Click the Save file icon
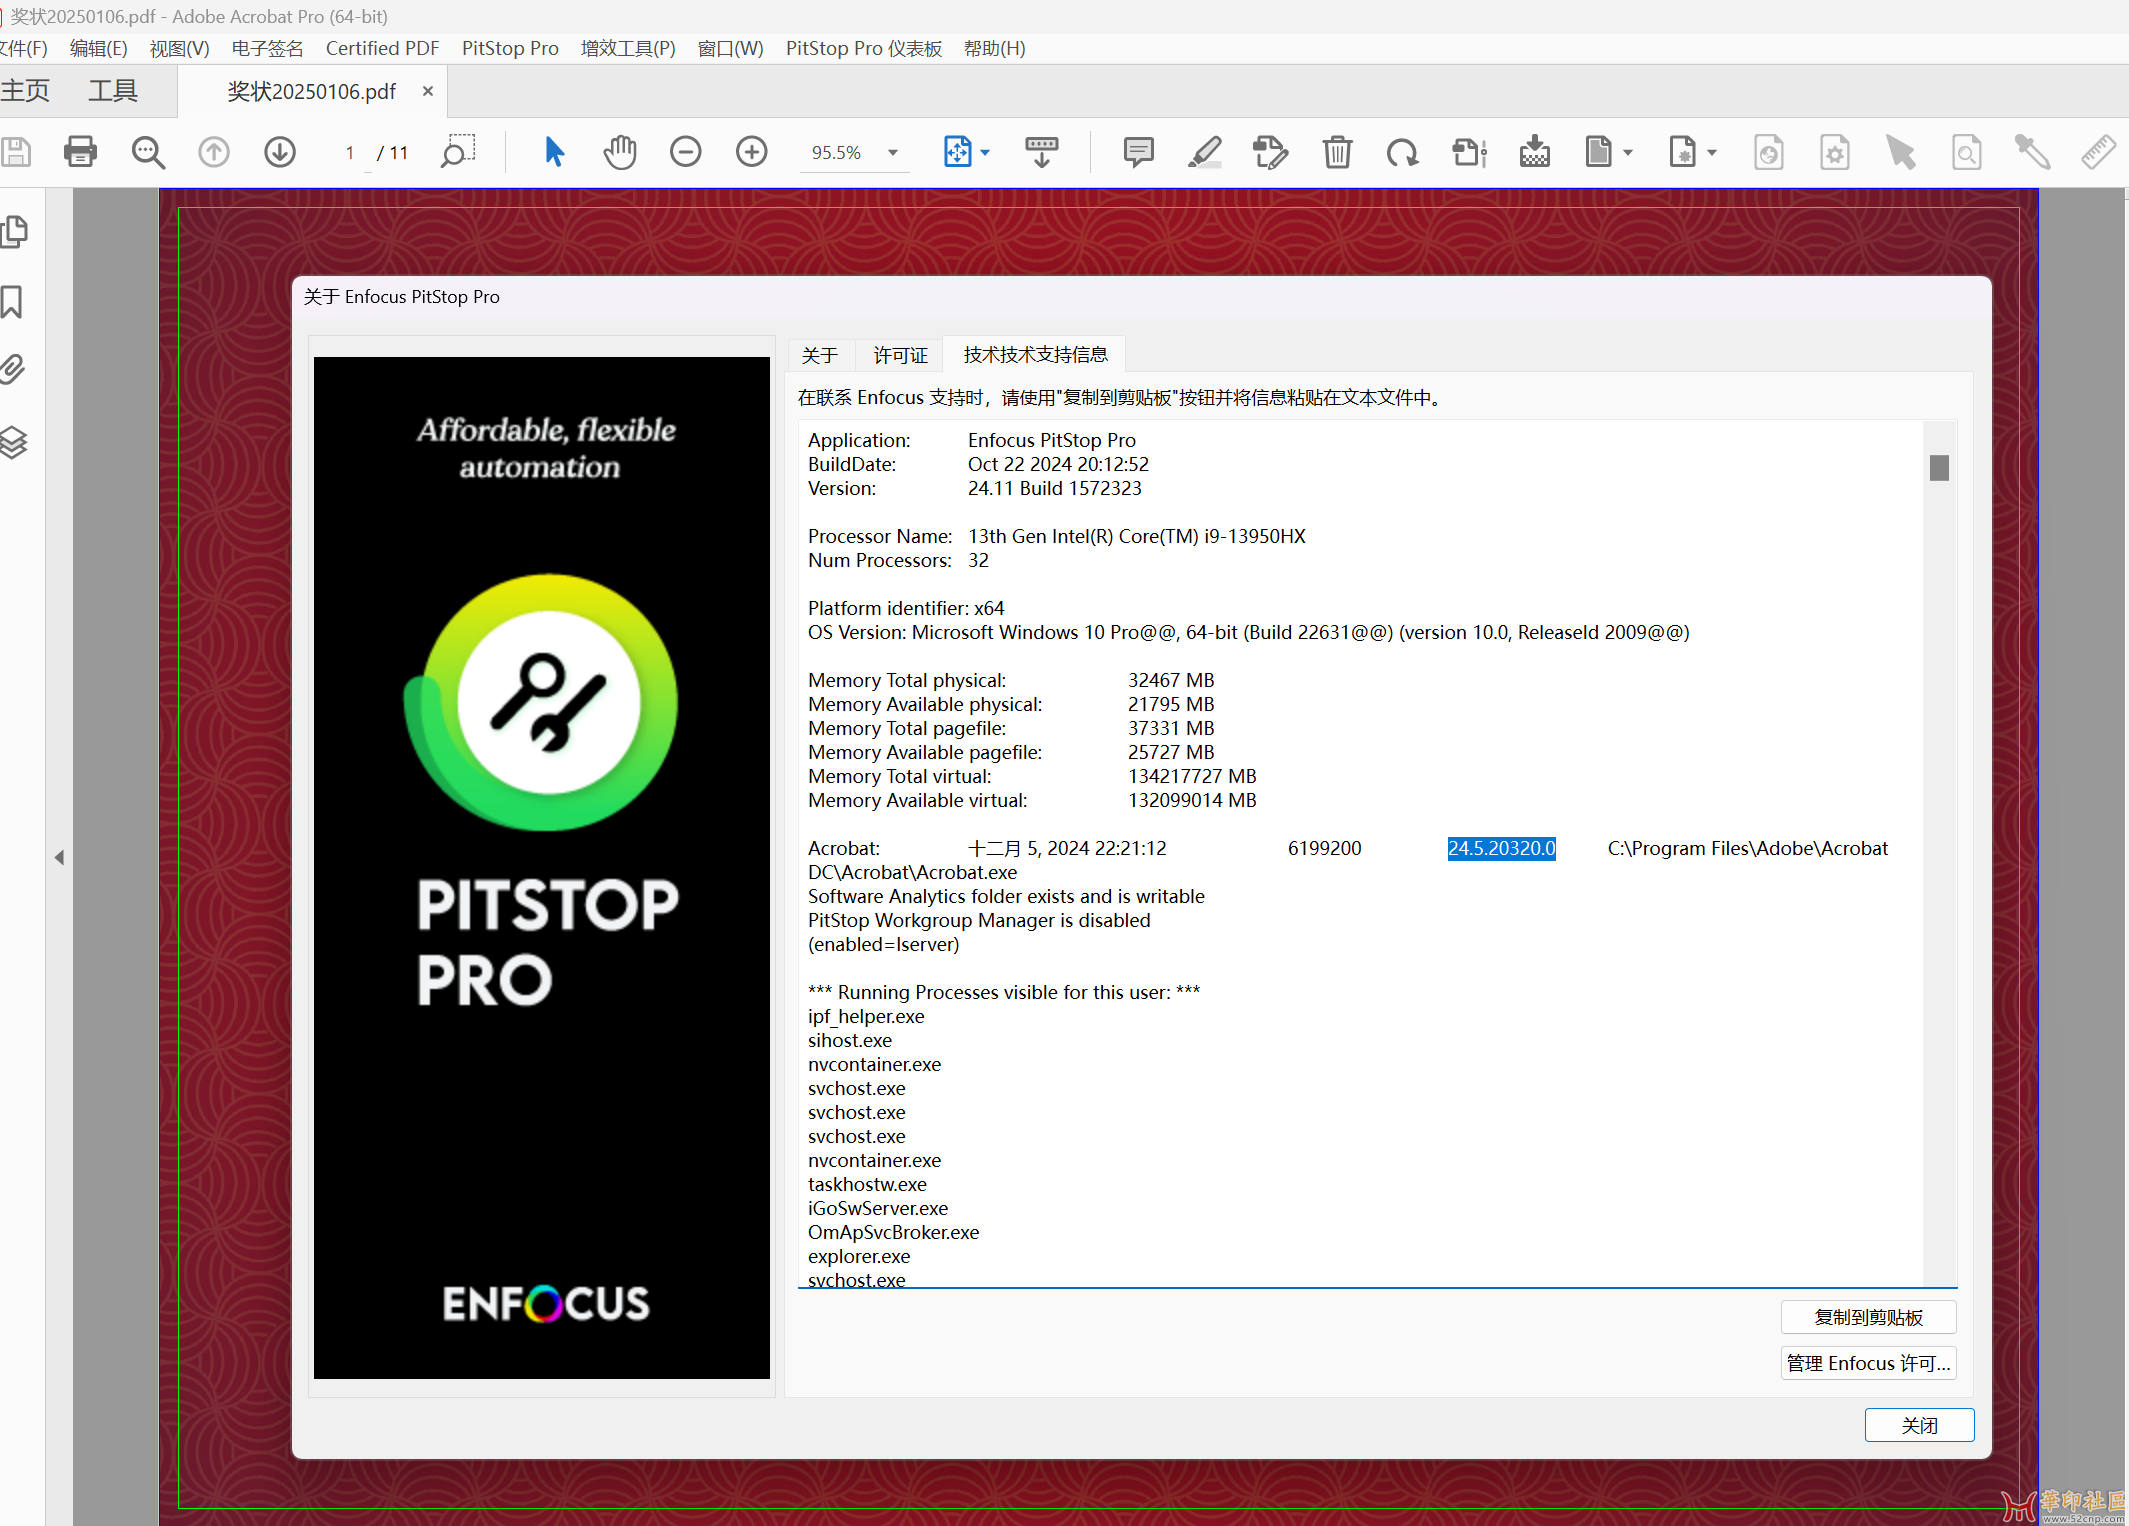This screenshot has width=2129, height=1526. click(x=16, y=152)
